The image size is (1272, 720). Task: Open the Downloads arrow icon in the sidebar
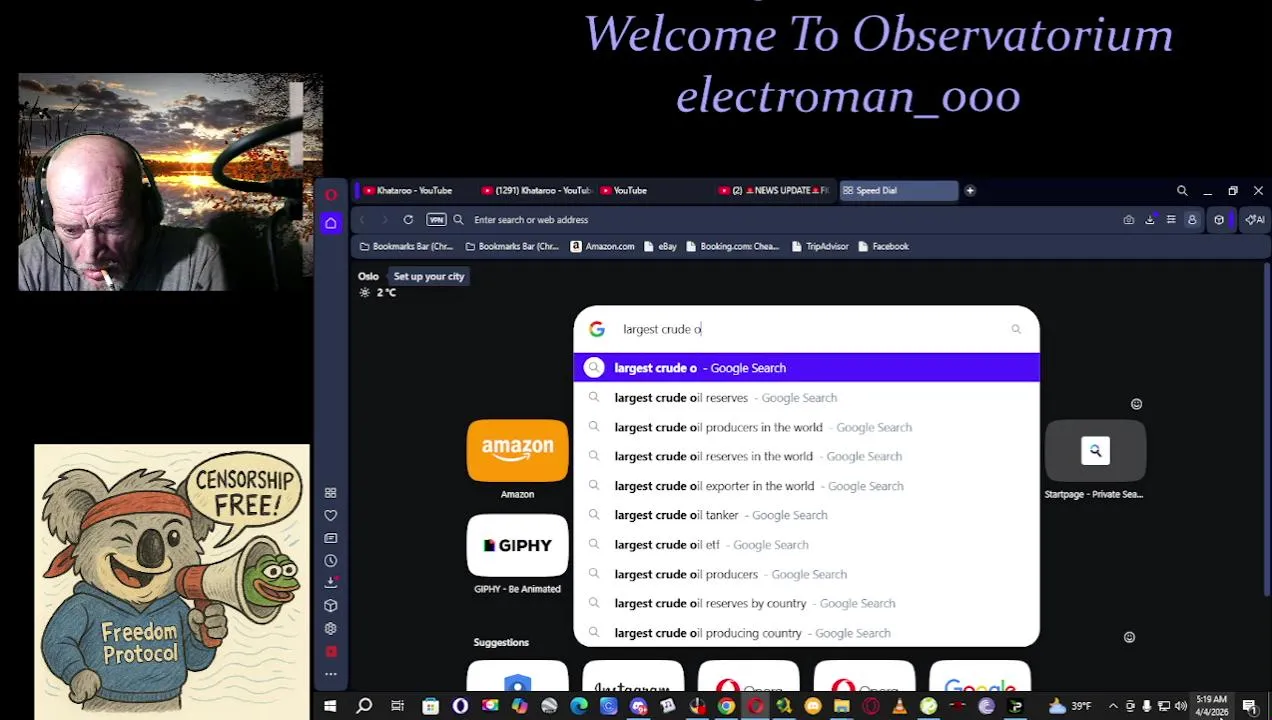(331, 583)
